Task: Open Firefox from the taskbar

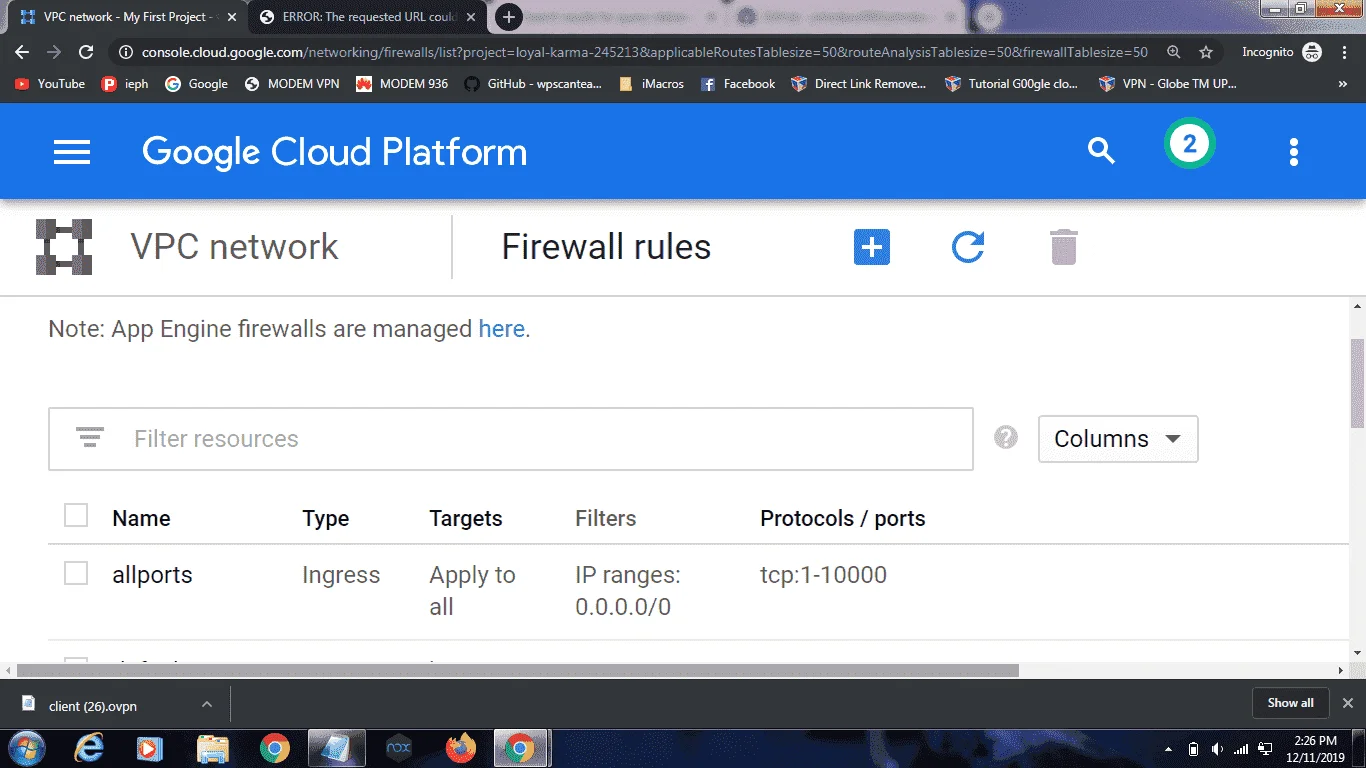Action: click(x=460, y=748)
